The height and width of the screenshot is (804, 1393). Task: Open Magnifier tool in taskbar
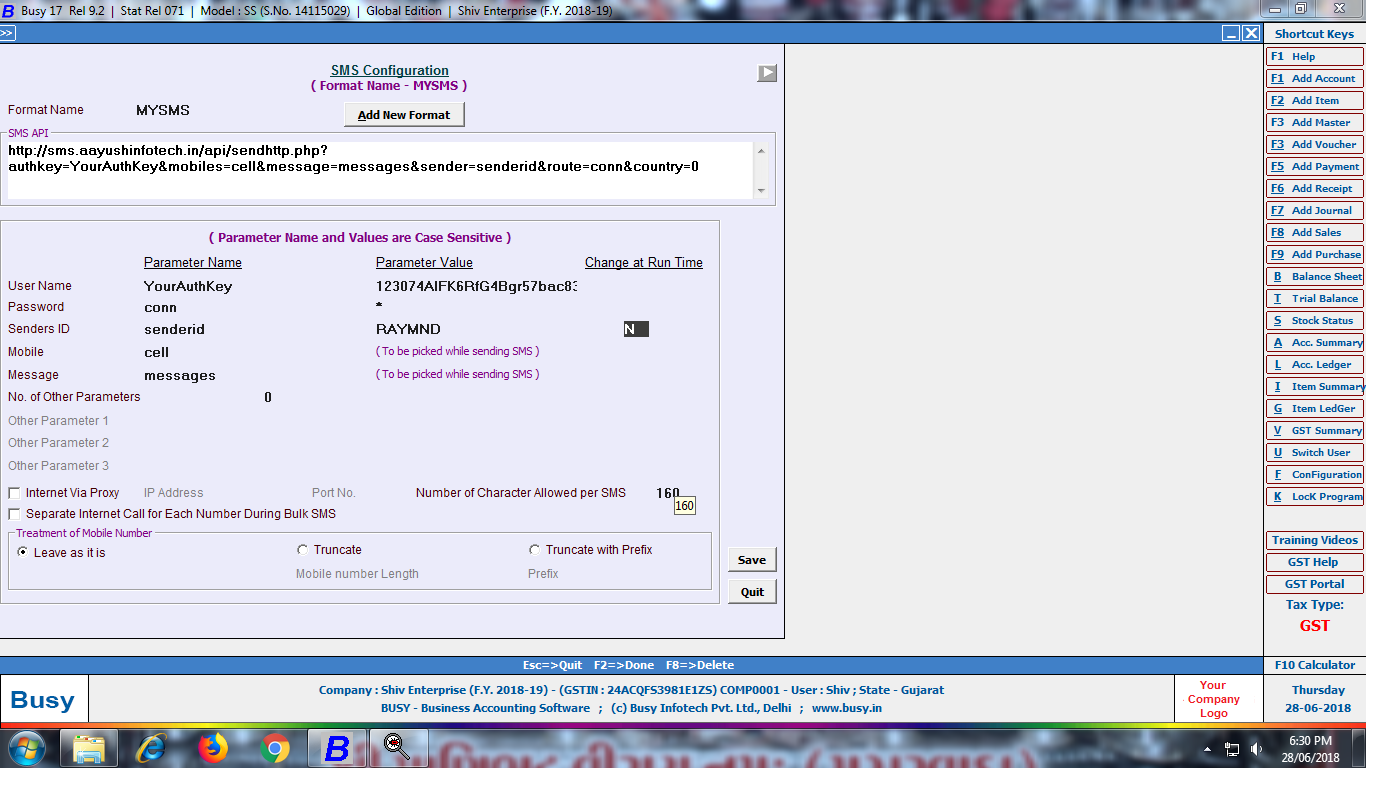pos(398,748)
